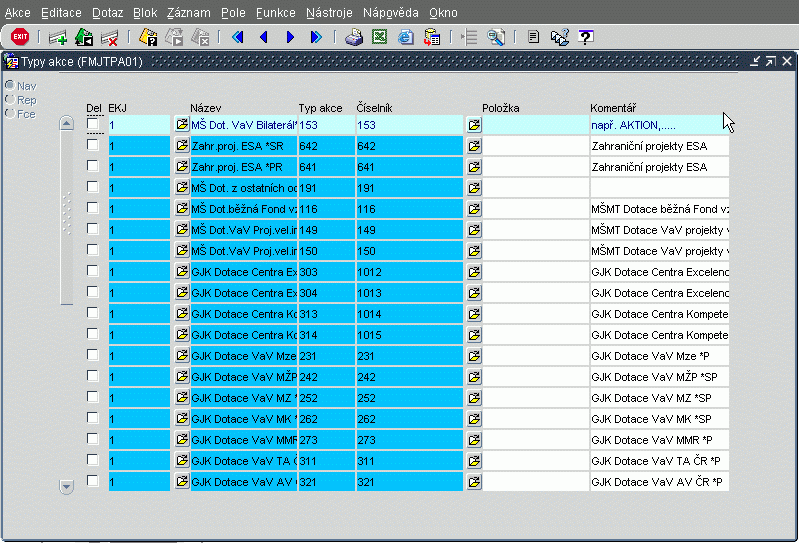Check Del box for Zahr.proj. ESA *SR row
This screenshot has width=799, height=543.
click(x=93, y=146)
